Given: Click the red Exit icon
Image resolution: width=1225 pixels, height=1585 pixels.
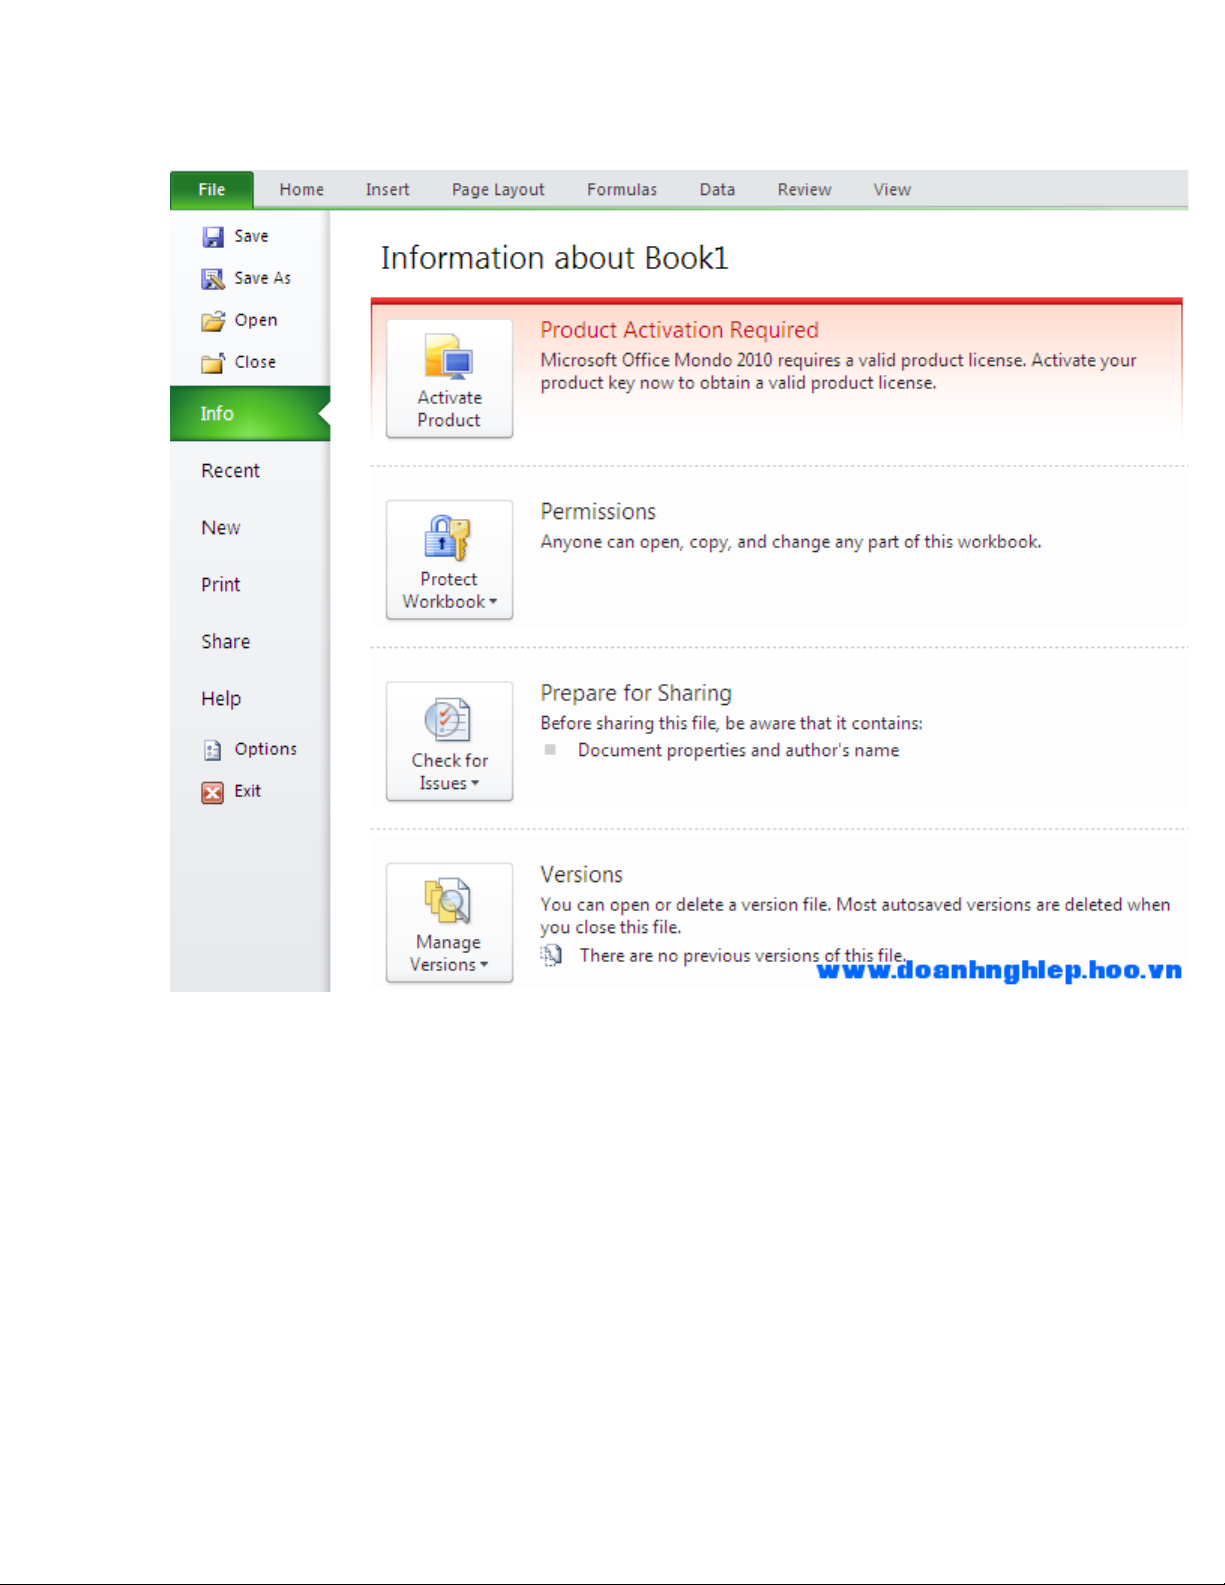Looking at the screenshot, I should point(213,792).
